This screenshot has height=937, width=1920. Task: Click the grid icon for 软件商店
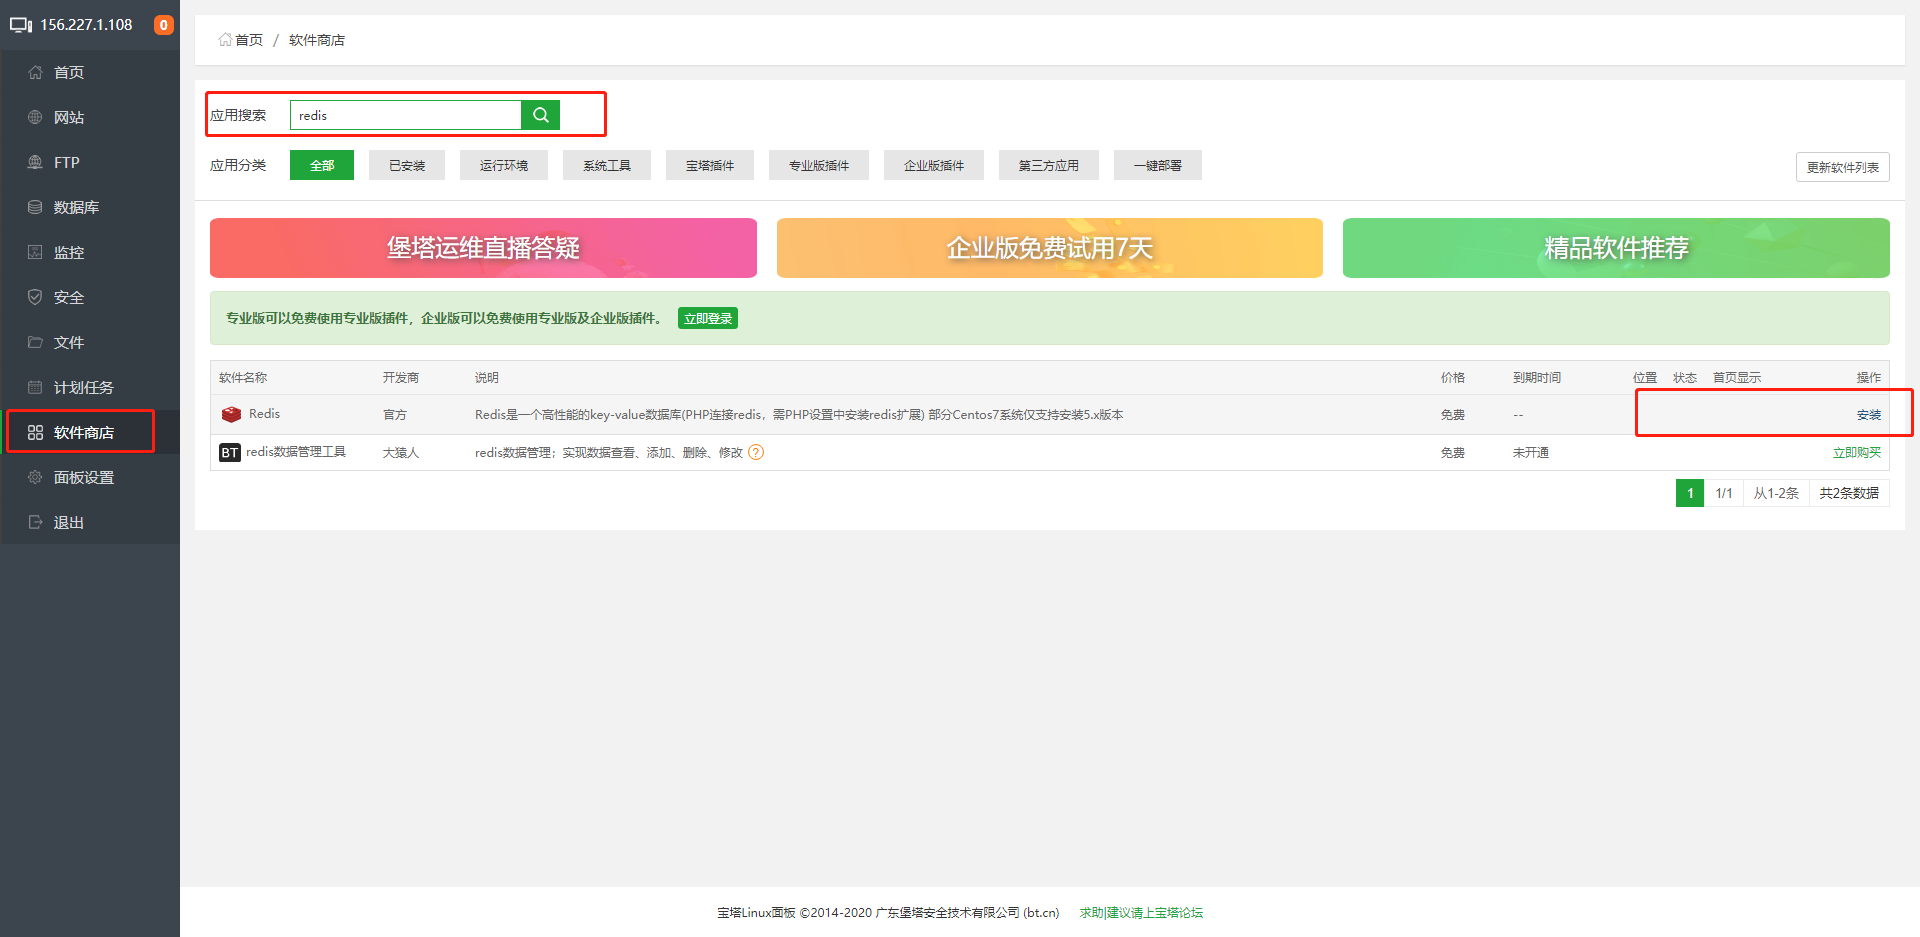click(x=35, y=432)
